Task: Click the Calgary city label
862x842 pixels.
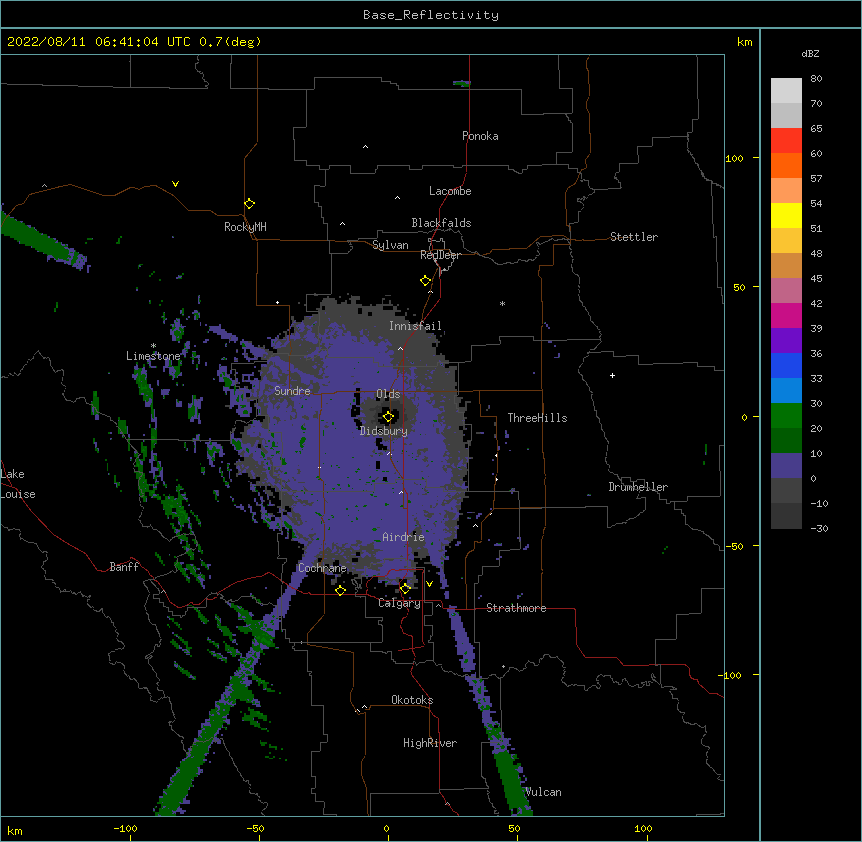Action: pyautogui.click(x=399, y=603)
